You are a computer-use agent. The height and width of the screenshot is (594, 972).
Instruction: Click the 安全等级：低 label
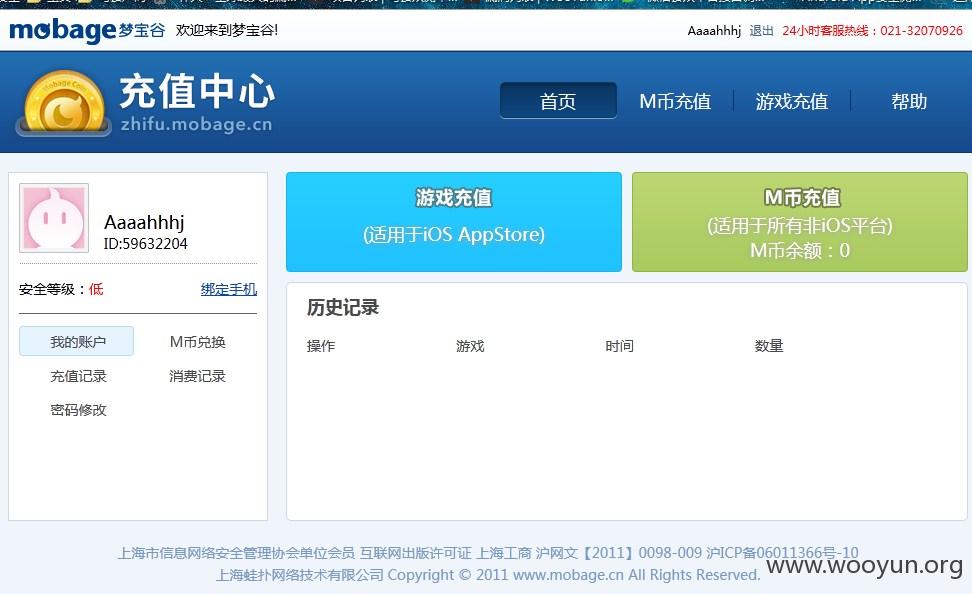[61, 289]
